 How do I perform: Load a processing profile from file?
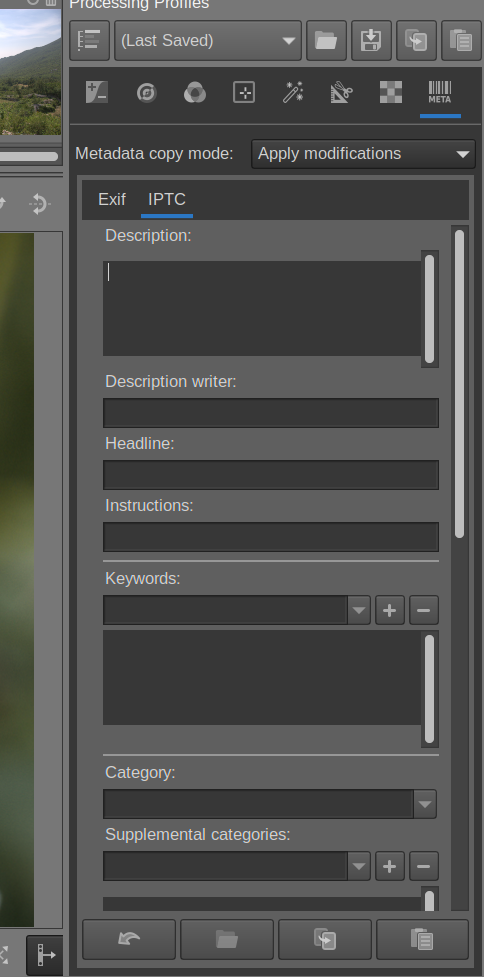click(x=326, y=41)
